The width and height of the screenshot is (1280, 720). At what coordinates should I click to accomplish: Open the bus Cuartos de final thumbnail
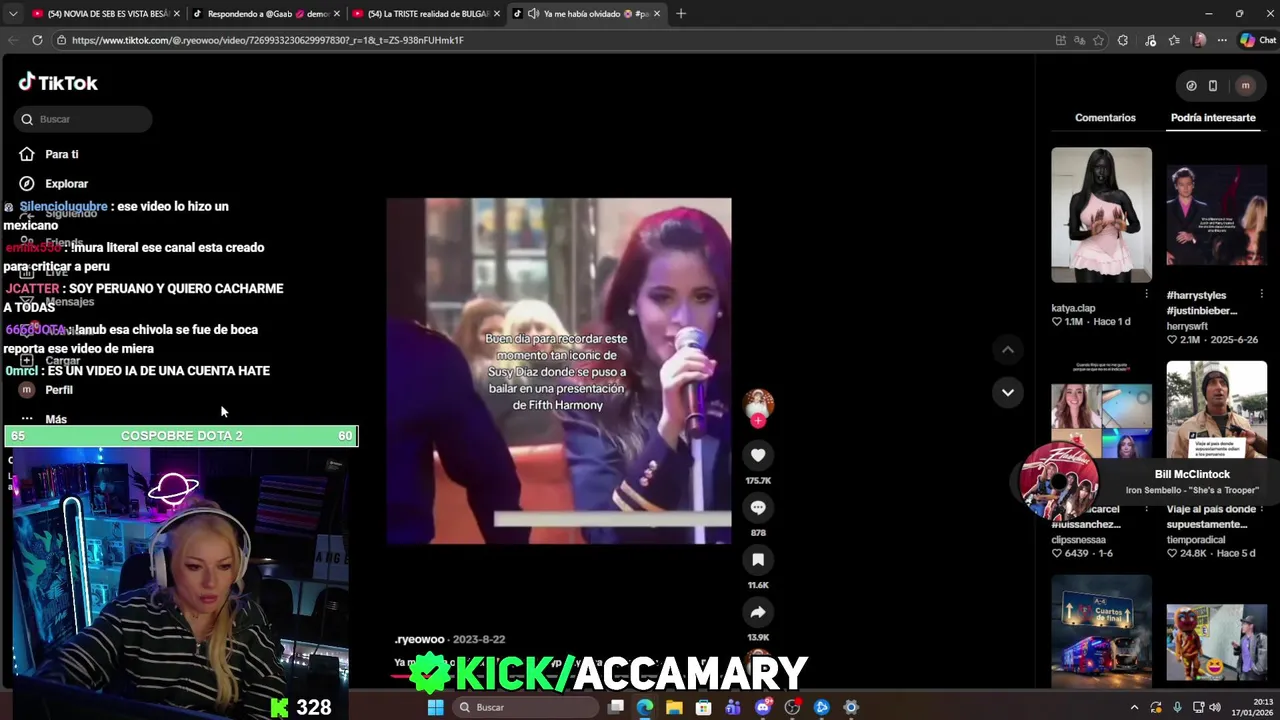(1101, 630)
